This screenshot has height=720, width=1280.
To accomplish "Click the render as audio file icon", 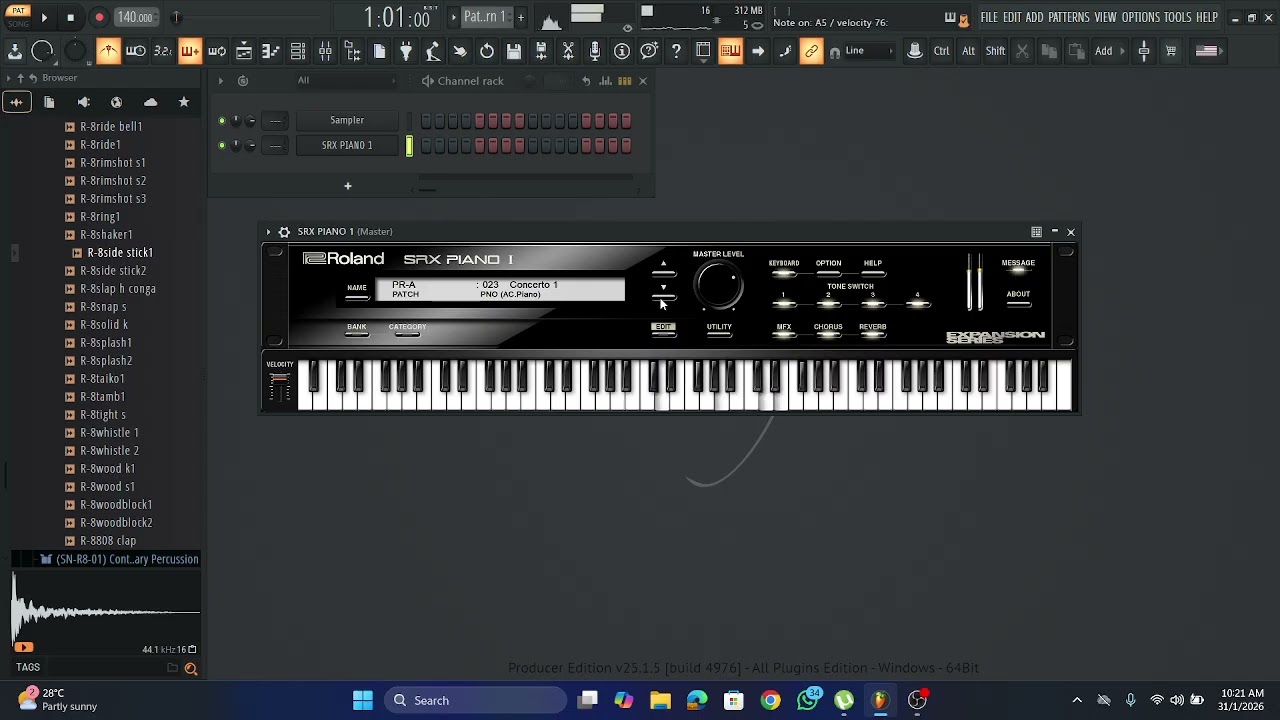I will [x=541, y=51].
